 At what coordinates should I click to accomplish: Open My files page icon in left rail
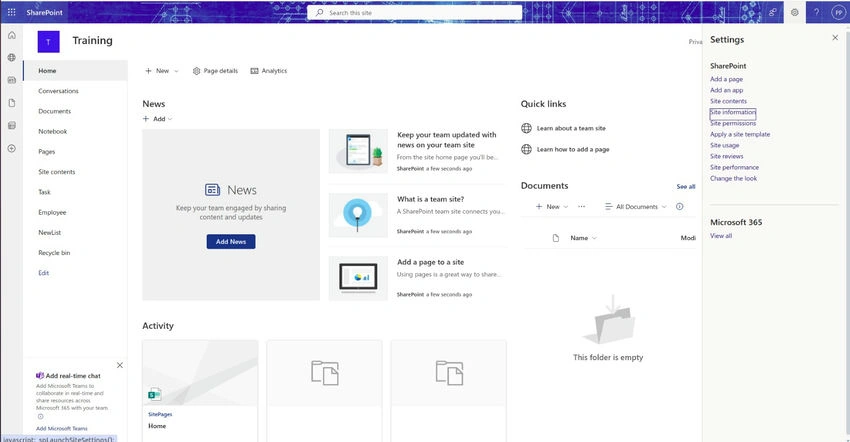pyautogui.click(x=11, y=103)
